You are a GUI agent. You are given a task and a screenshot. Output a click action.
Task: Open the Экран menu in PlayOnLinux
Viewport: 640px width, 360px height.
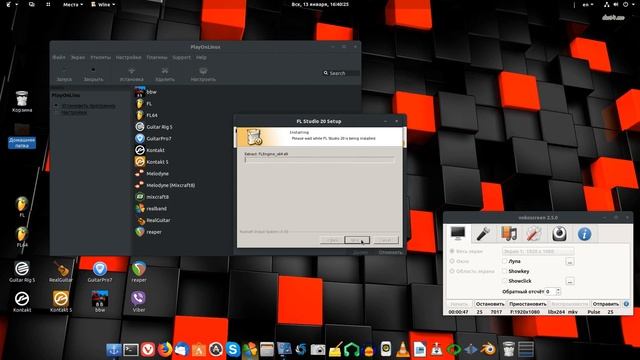point(78,58)
